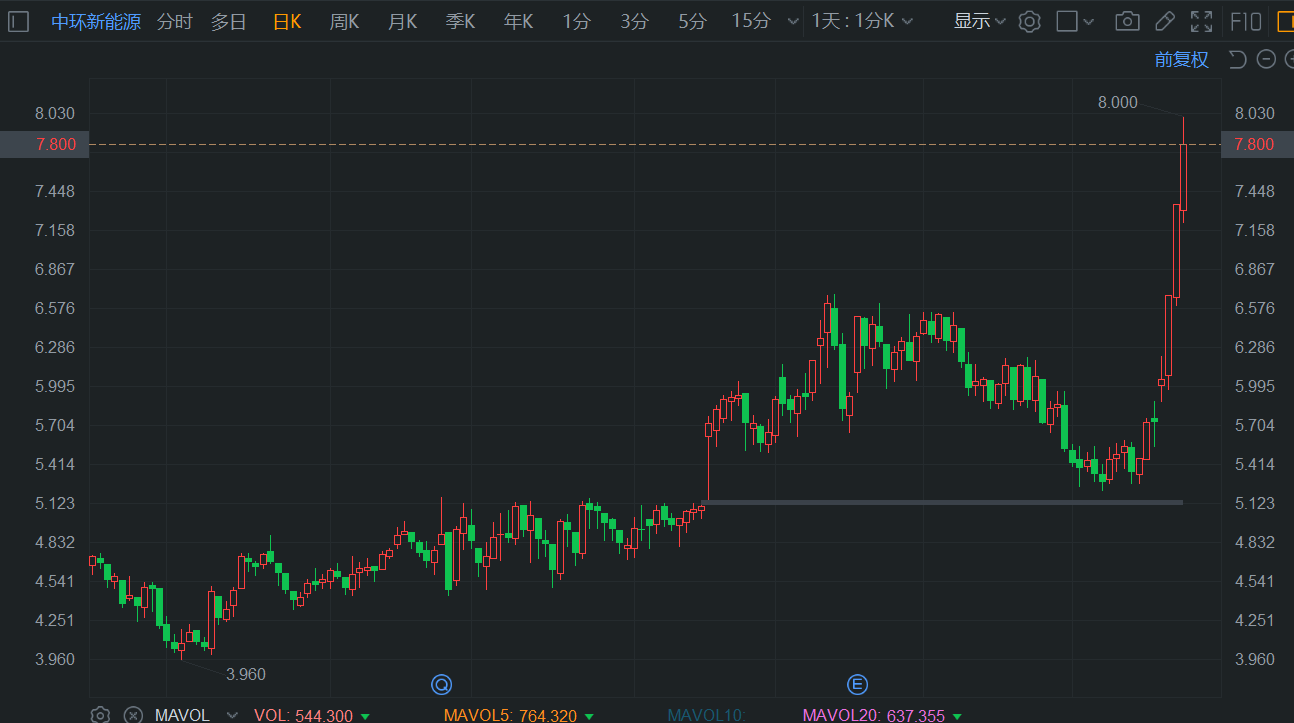Viewport: 1294px width, 723px height.
Task: Expand the layout options arrow
Action: click(1088, 21)
